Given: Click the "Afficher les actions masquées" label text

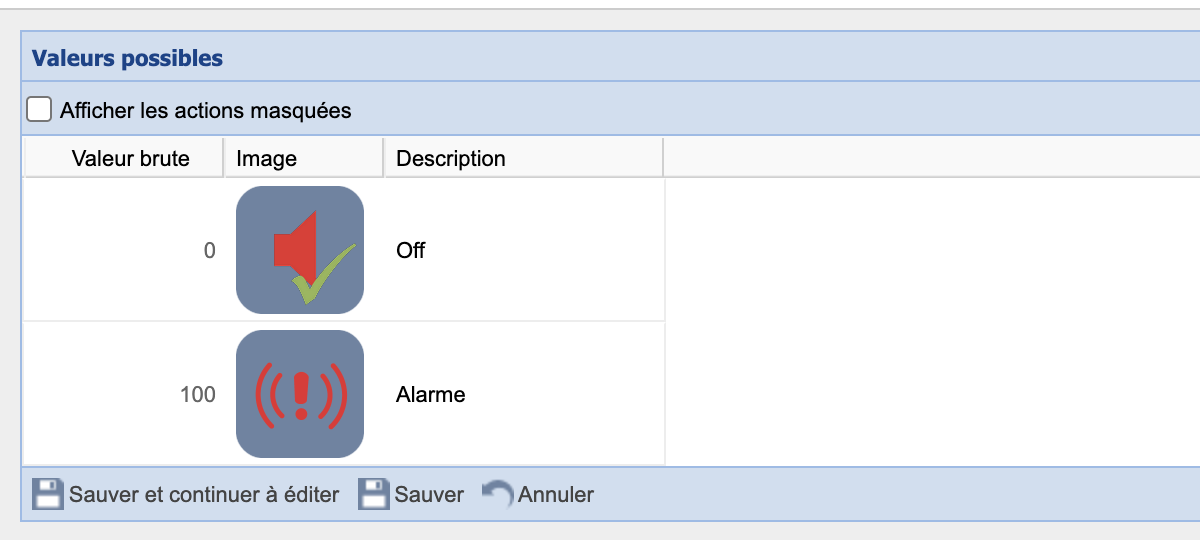Looking at the screenshot, I should point(205,110).
